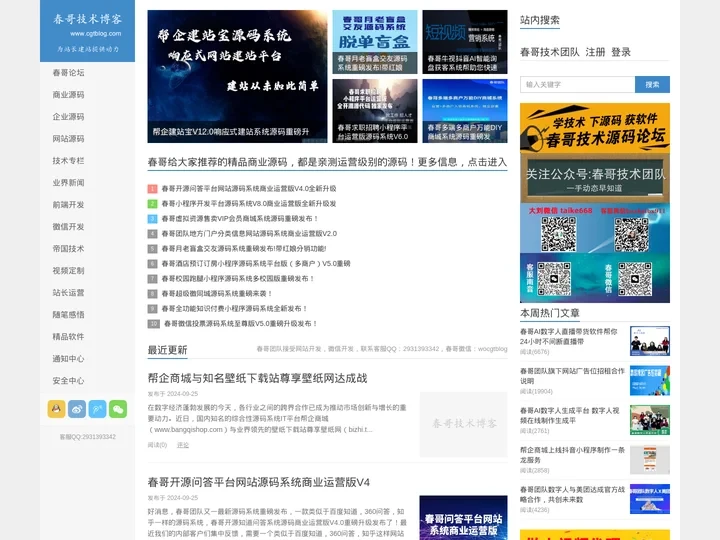Open 春哥月老盲盒交友源码系统重磅发布 list item

[x=244, y=248]
